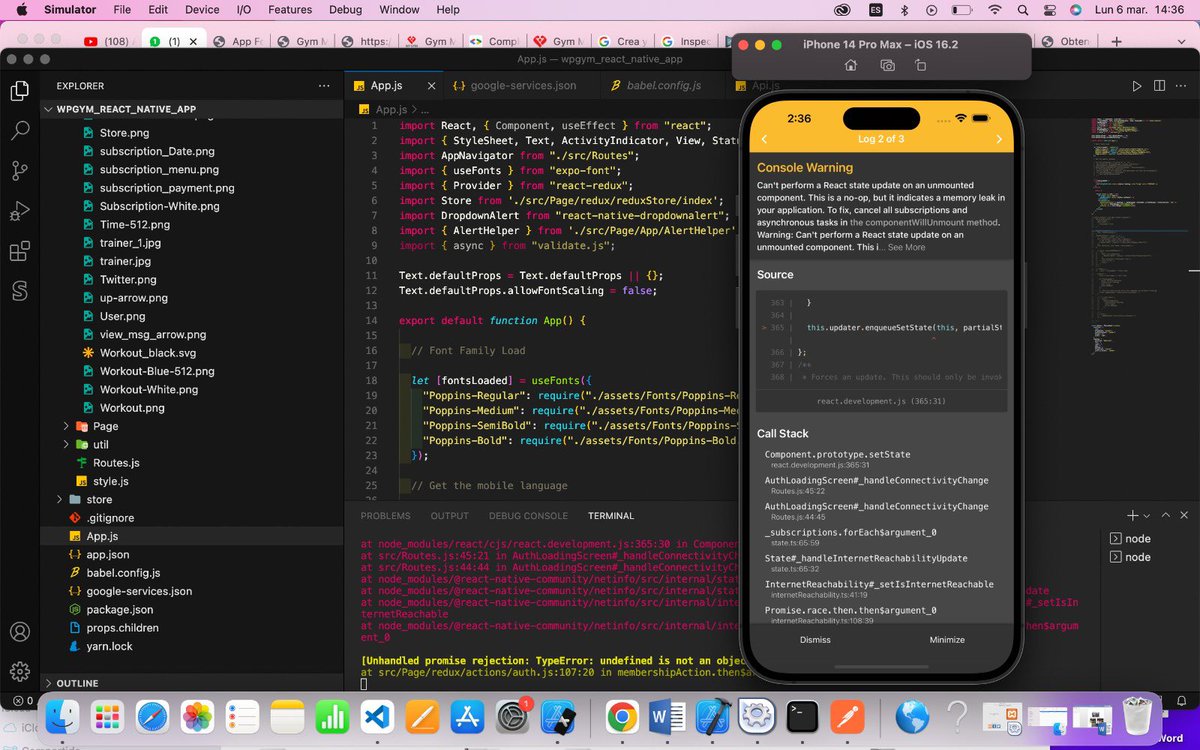Open app.json in the Explorer
This screenshot has height=750, width=1200.
(107, 554)
